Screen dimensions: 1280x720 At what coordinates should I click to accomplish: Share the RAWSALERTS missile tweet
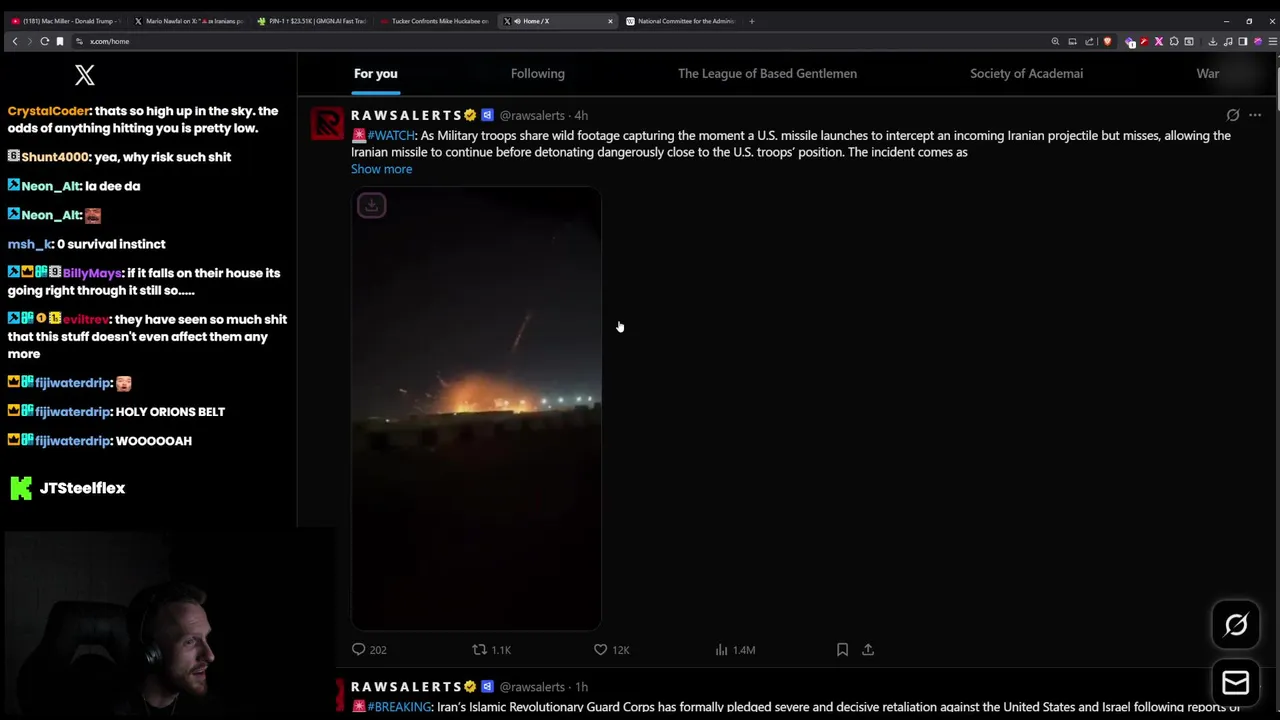coord(868,650)
